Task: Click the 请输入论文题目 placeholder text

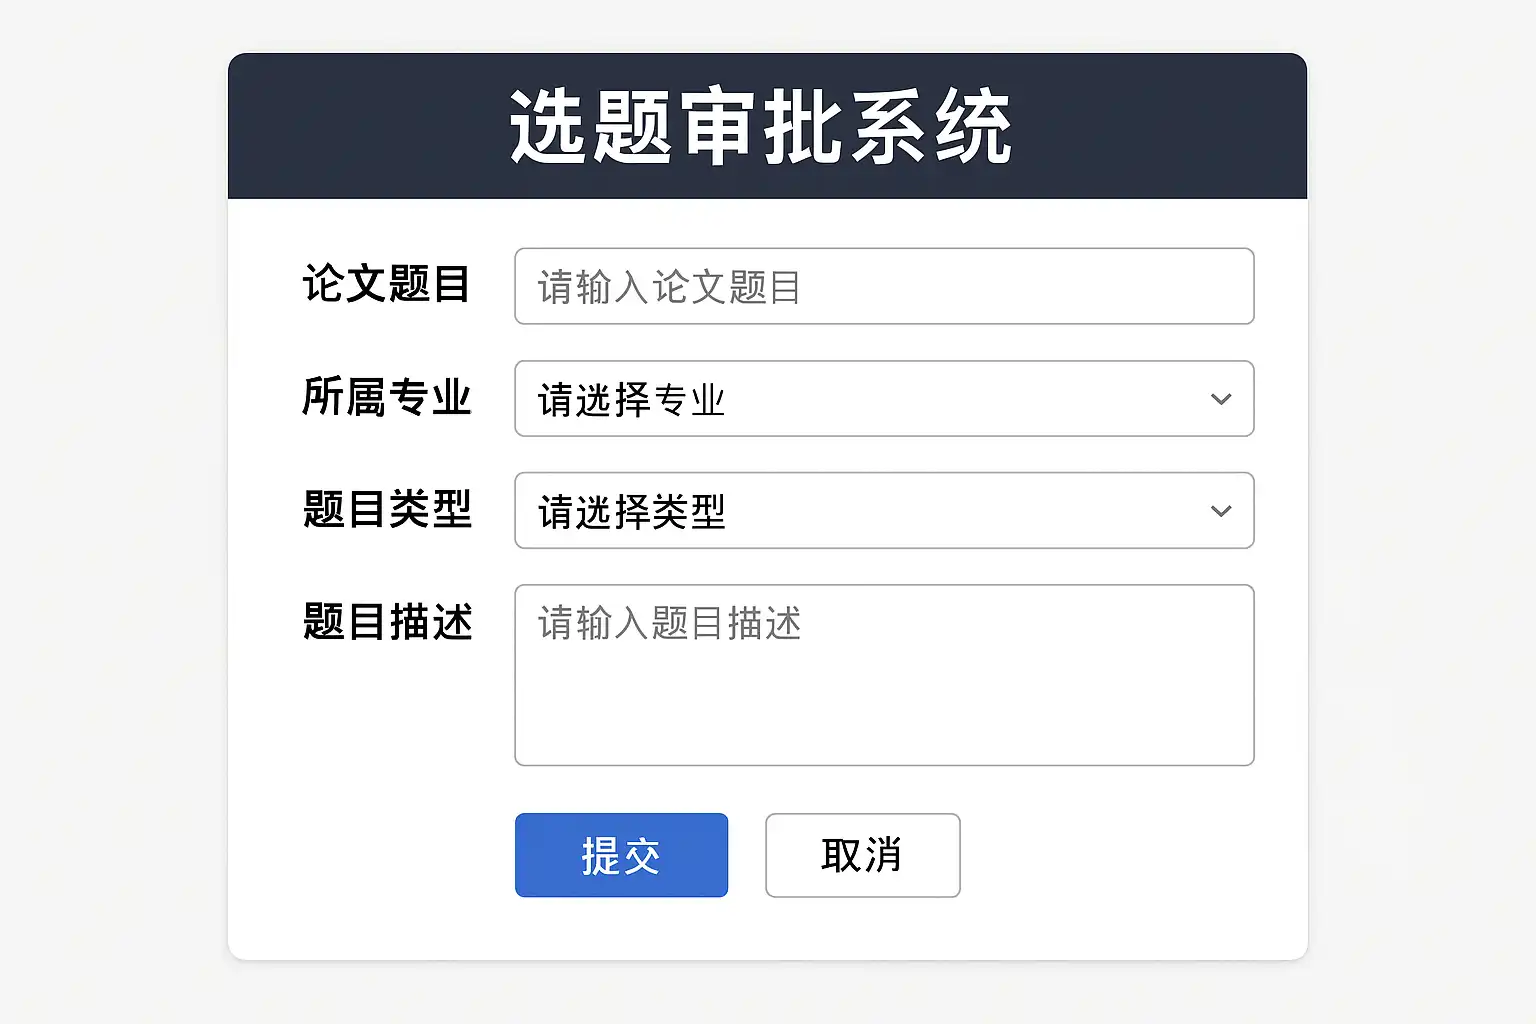Action: pos(669,288)
